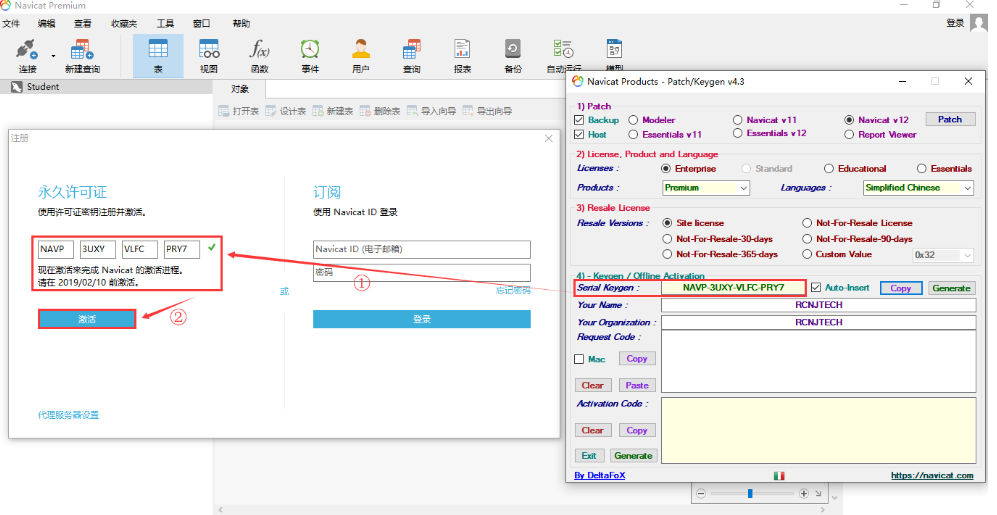Select the Essentials v12 radio button
Image resolution: width=997 pixels, height=515 pixels.
pyautogui.click(x=738, y=134)
